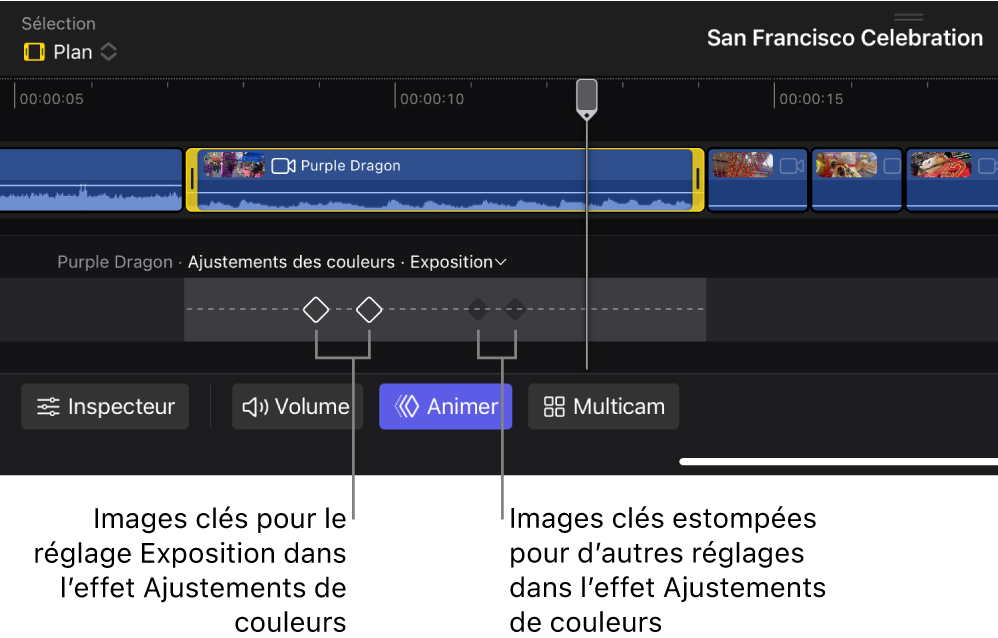Select the first white Exposition keyframe
This screenshot has height=638, width=998.
(x=316, y=309)
